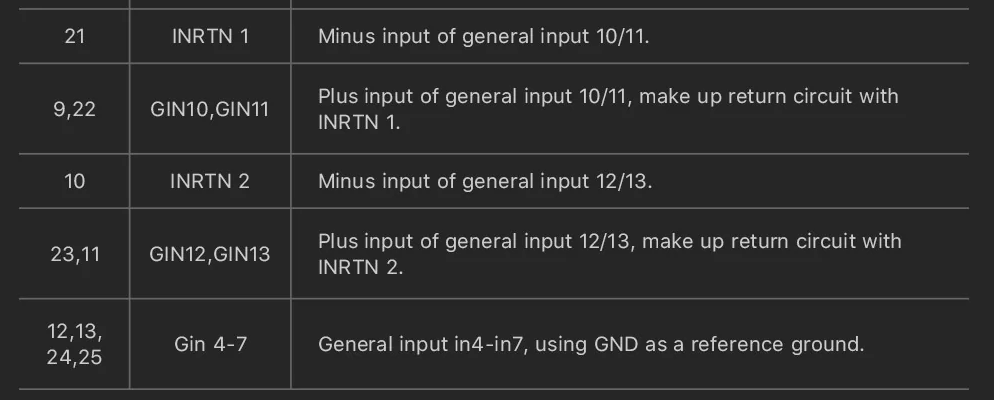The height and width of the screenshot is (400, 1000).
Task: Click the INRTN 1 signal name
Action: point(210,36)
